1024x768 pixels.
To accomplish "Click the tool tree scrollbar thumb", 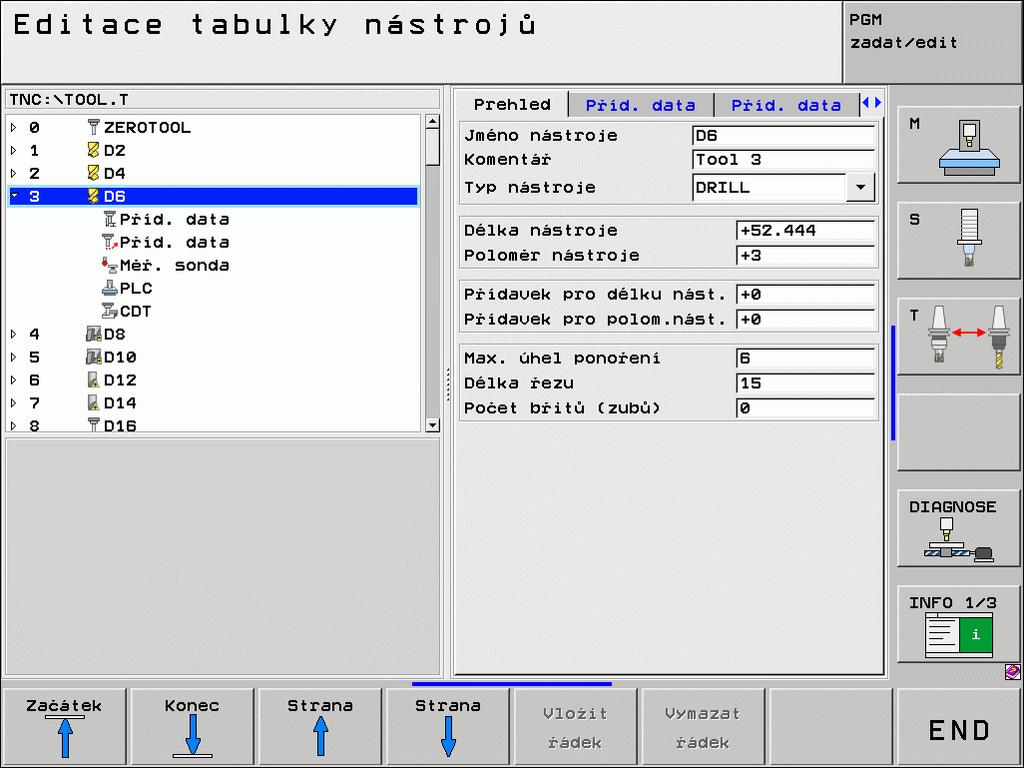I will coord(432,147).
